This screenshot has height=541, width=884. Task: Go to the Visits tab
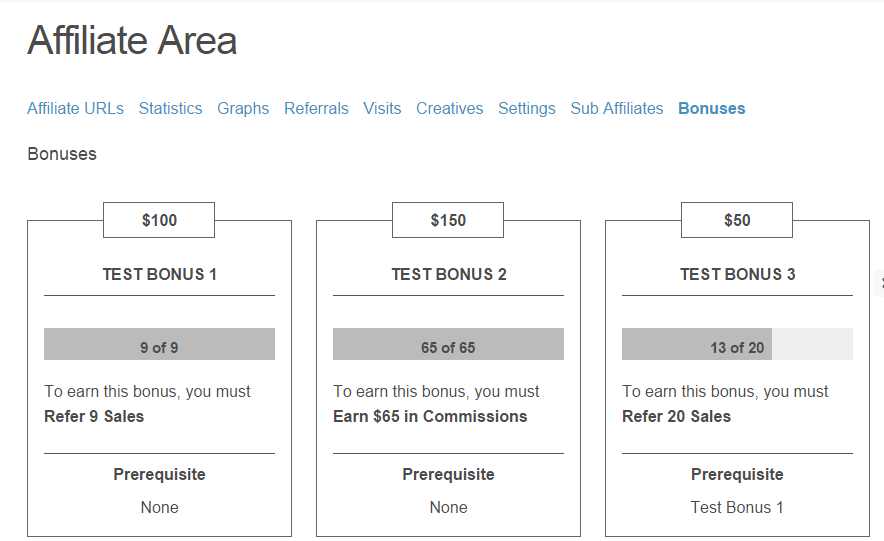382,109
